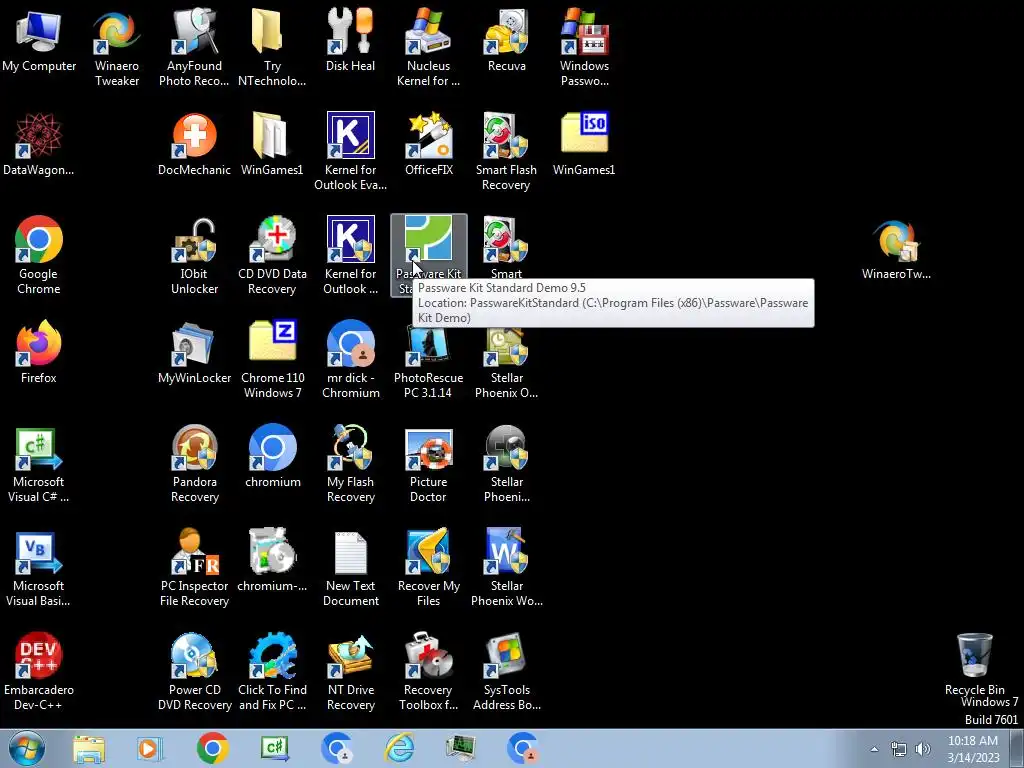Select New Text Document file
This screenshot has width=1024, height=768.
coord(350,568)
